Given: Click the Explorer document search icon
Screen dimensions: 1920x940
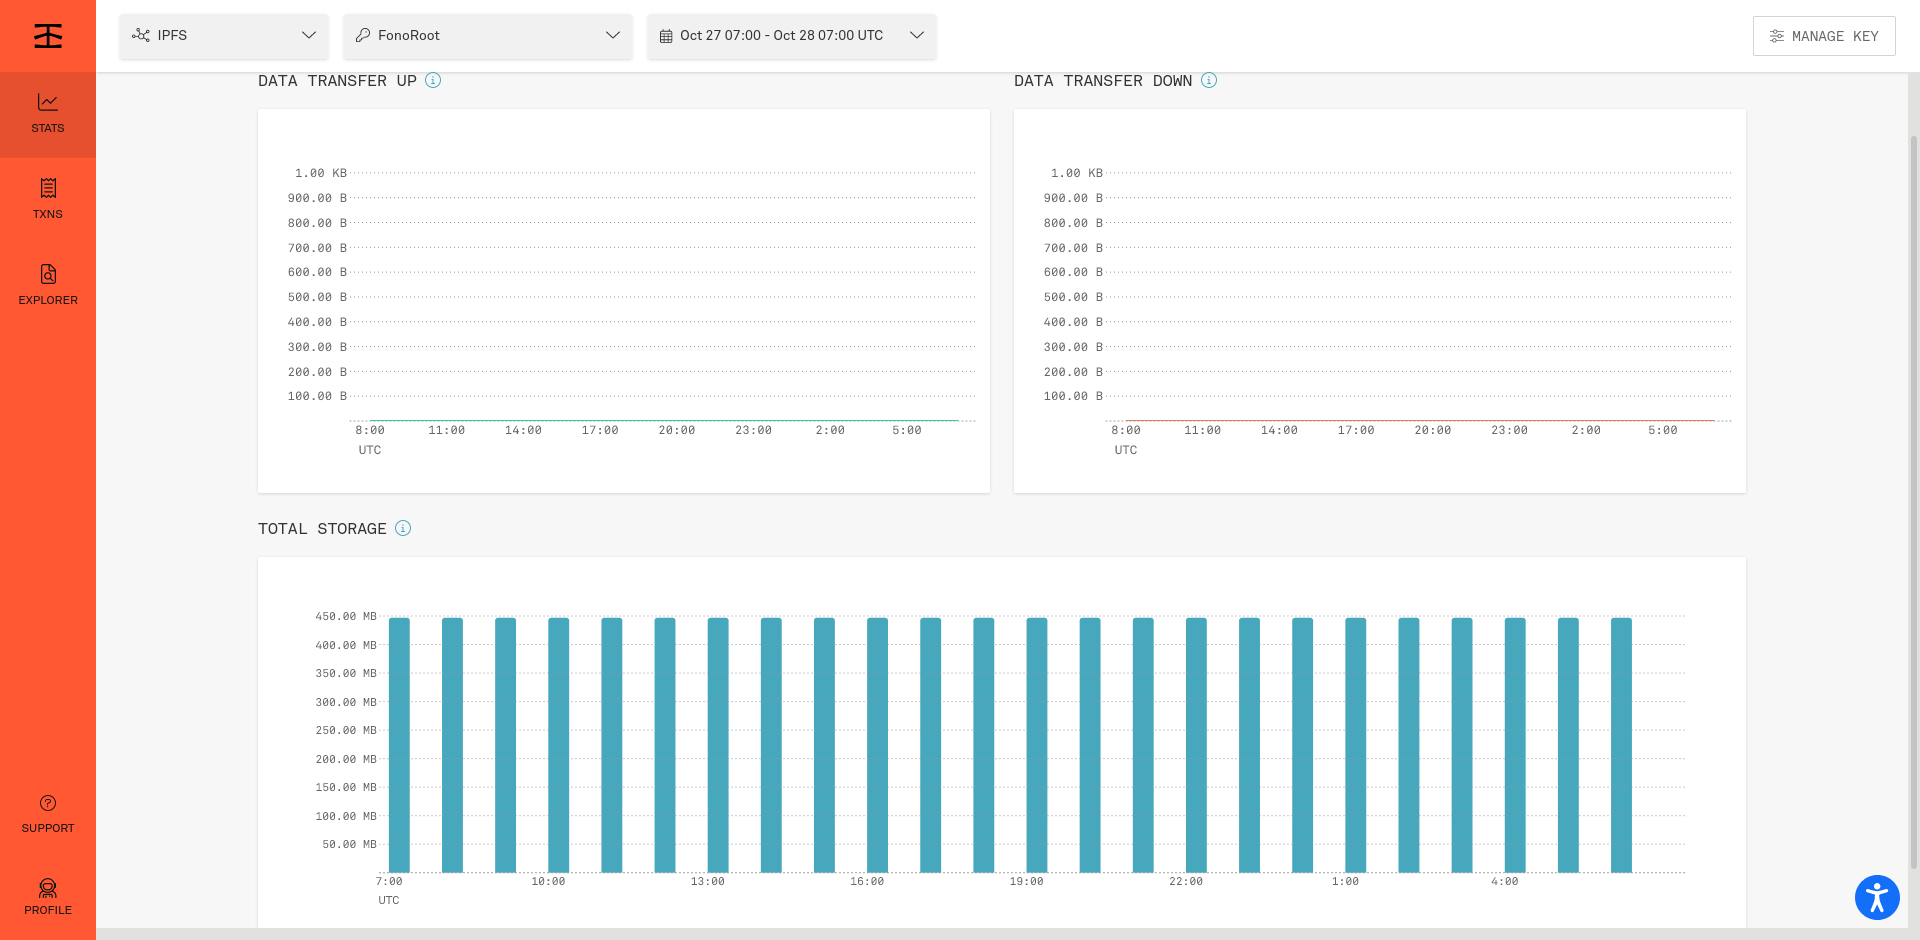Looking at the screenshot, I should tap(48, 274).
